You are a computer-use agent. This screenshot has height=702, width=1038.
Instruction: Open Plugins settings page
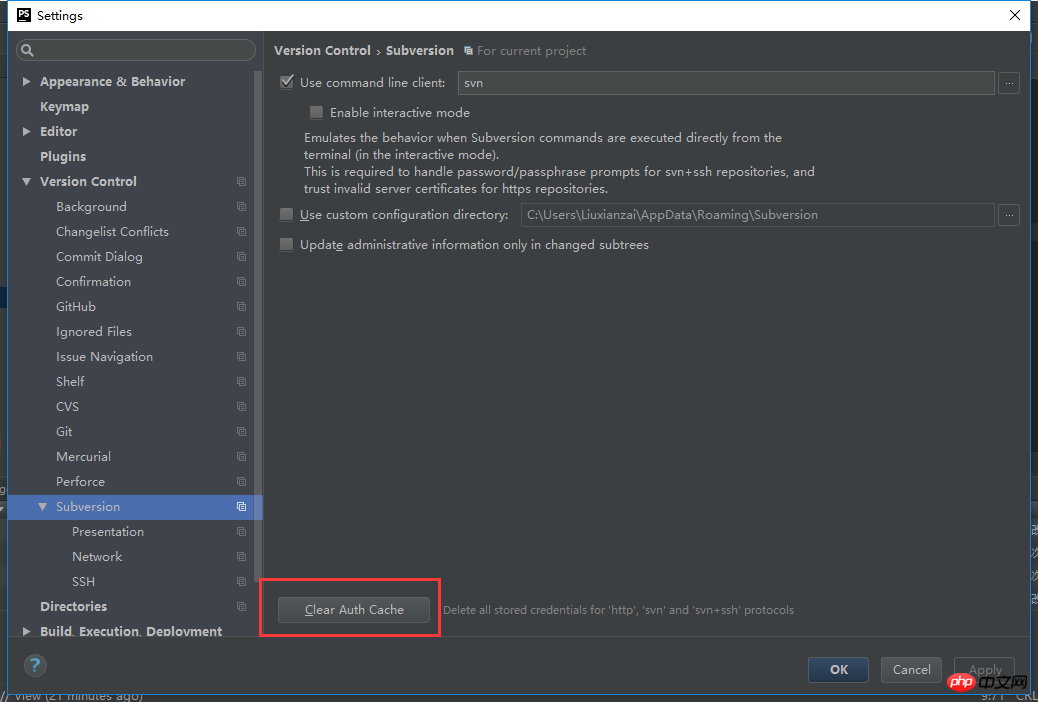pyautogui.click(x=63, y=156)
